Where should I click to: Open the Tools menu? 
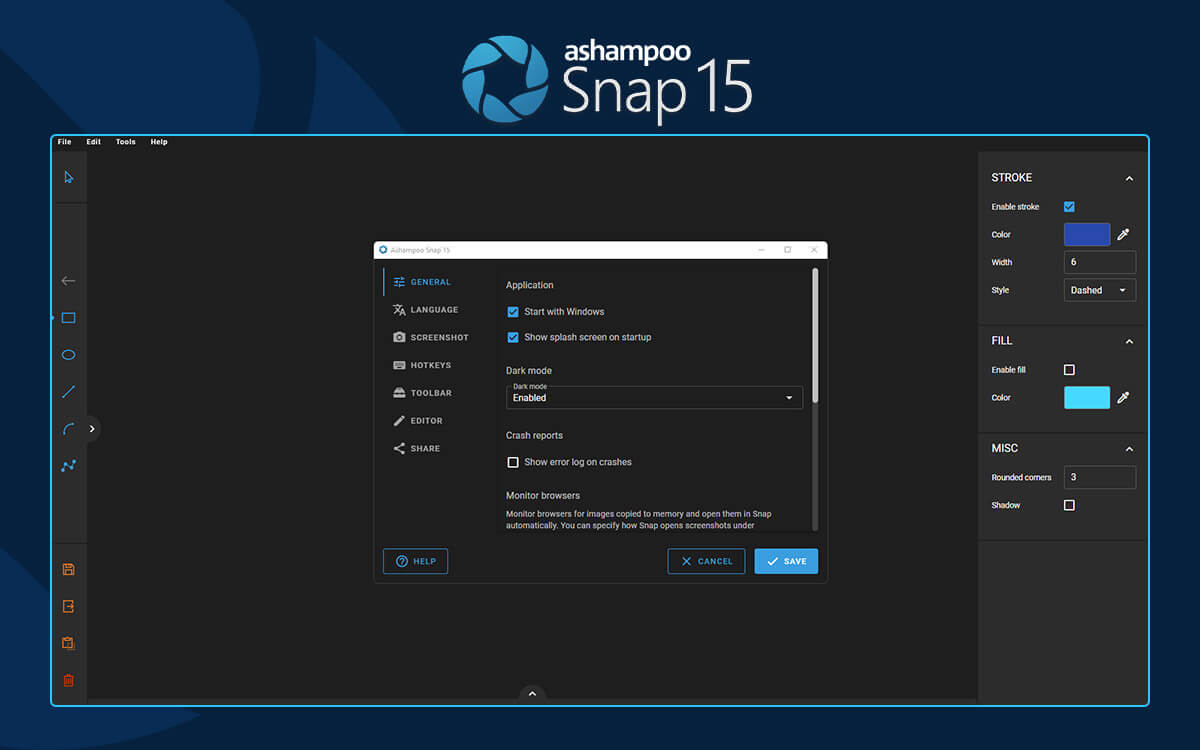(x=125, y=142)
